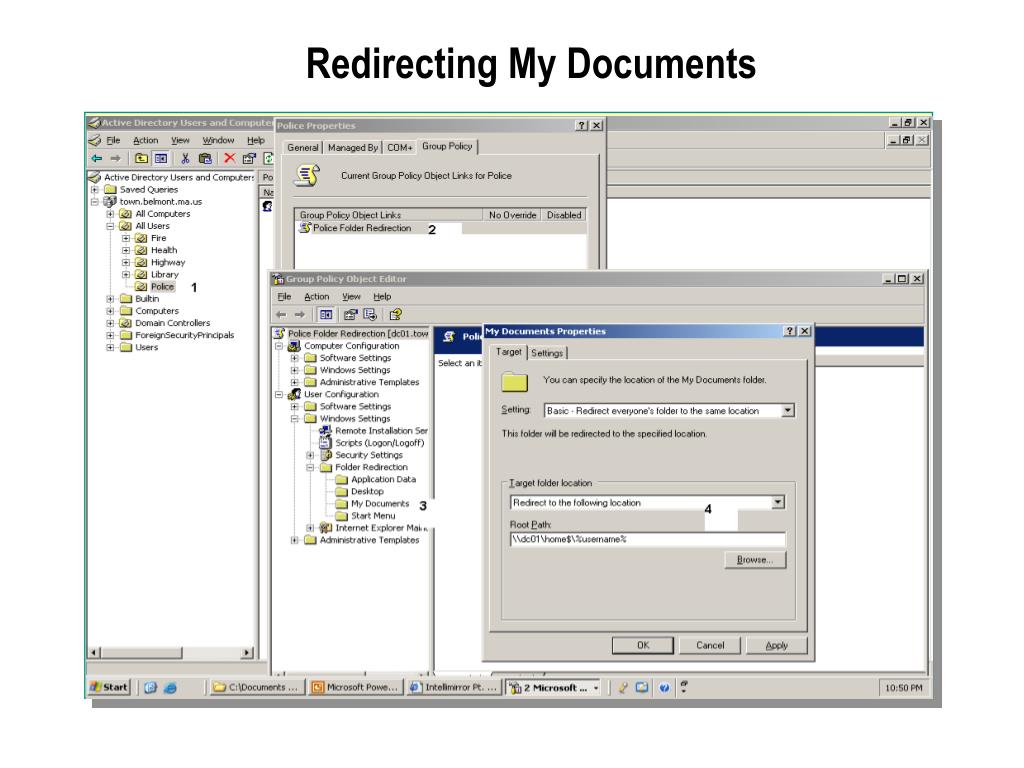Click Internet Explorer quick launch icon in taskbar
This screenshot has height=768, width=1024.
tap(170, 688)
